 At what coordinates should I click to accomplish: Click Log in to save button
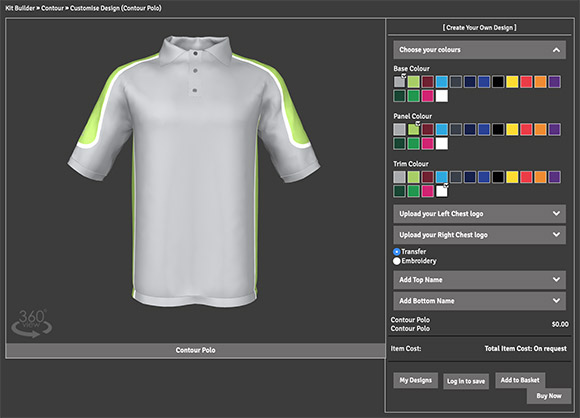466,381
